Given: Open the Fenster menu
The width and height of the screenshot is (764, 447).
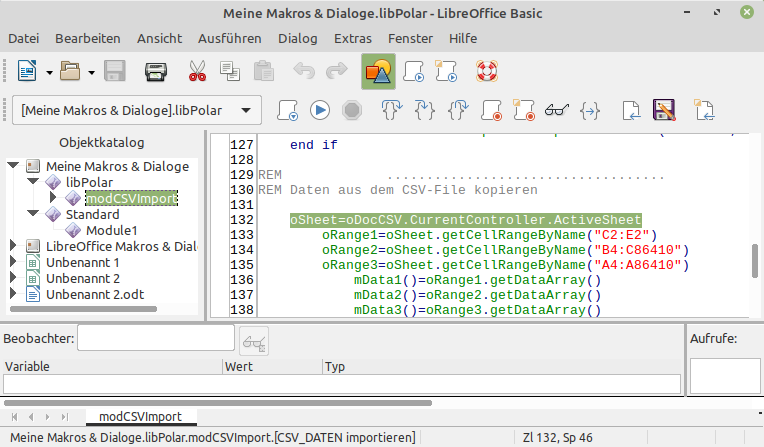Looking at the screenshot, I should (410, 39).
